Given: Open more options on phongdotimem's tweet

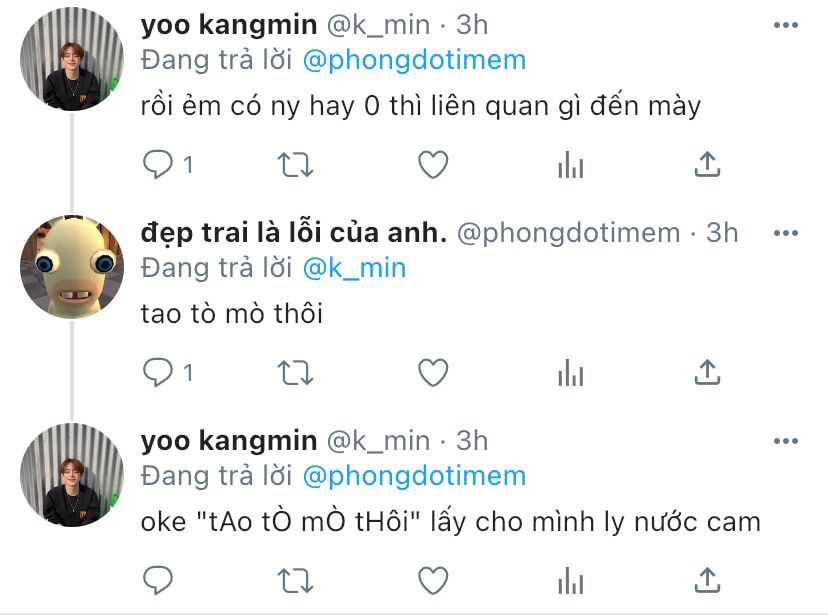Looking at the screenshot, I should (x=786, y=233).
